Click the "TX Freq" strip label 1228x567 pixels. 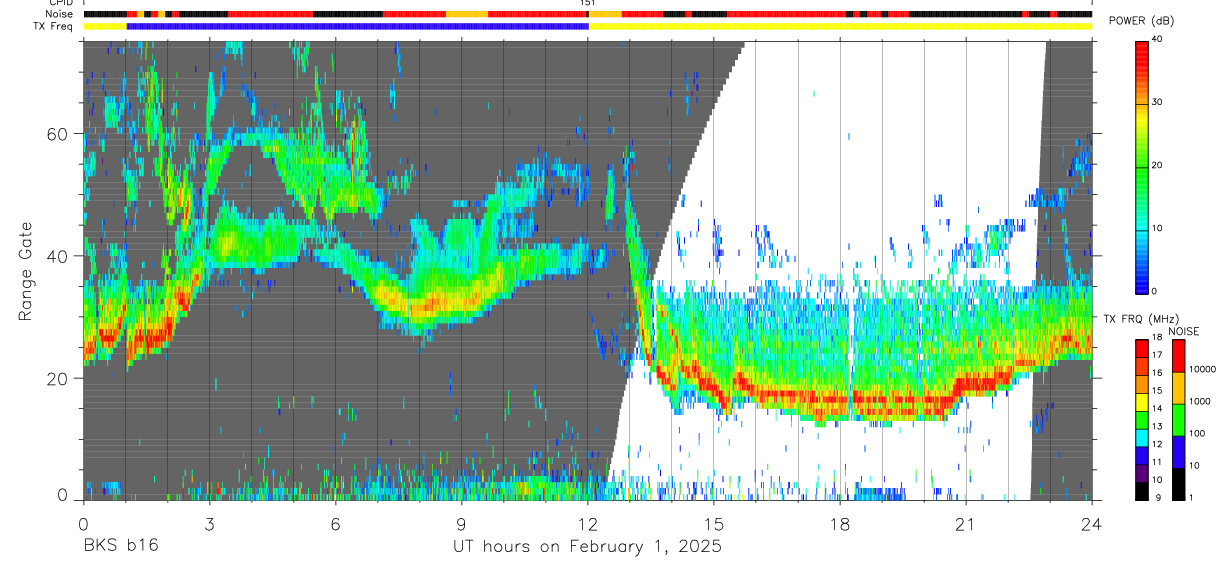54,26
